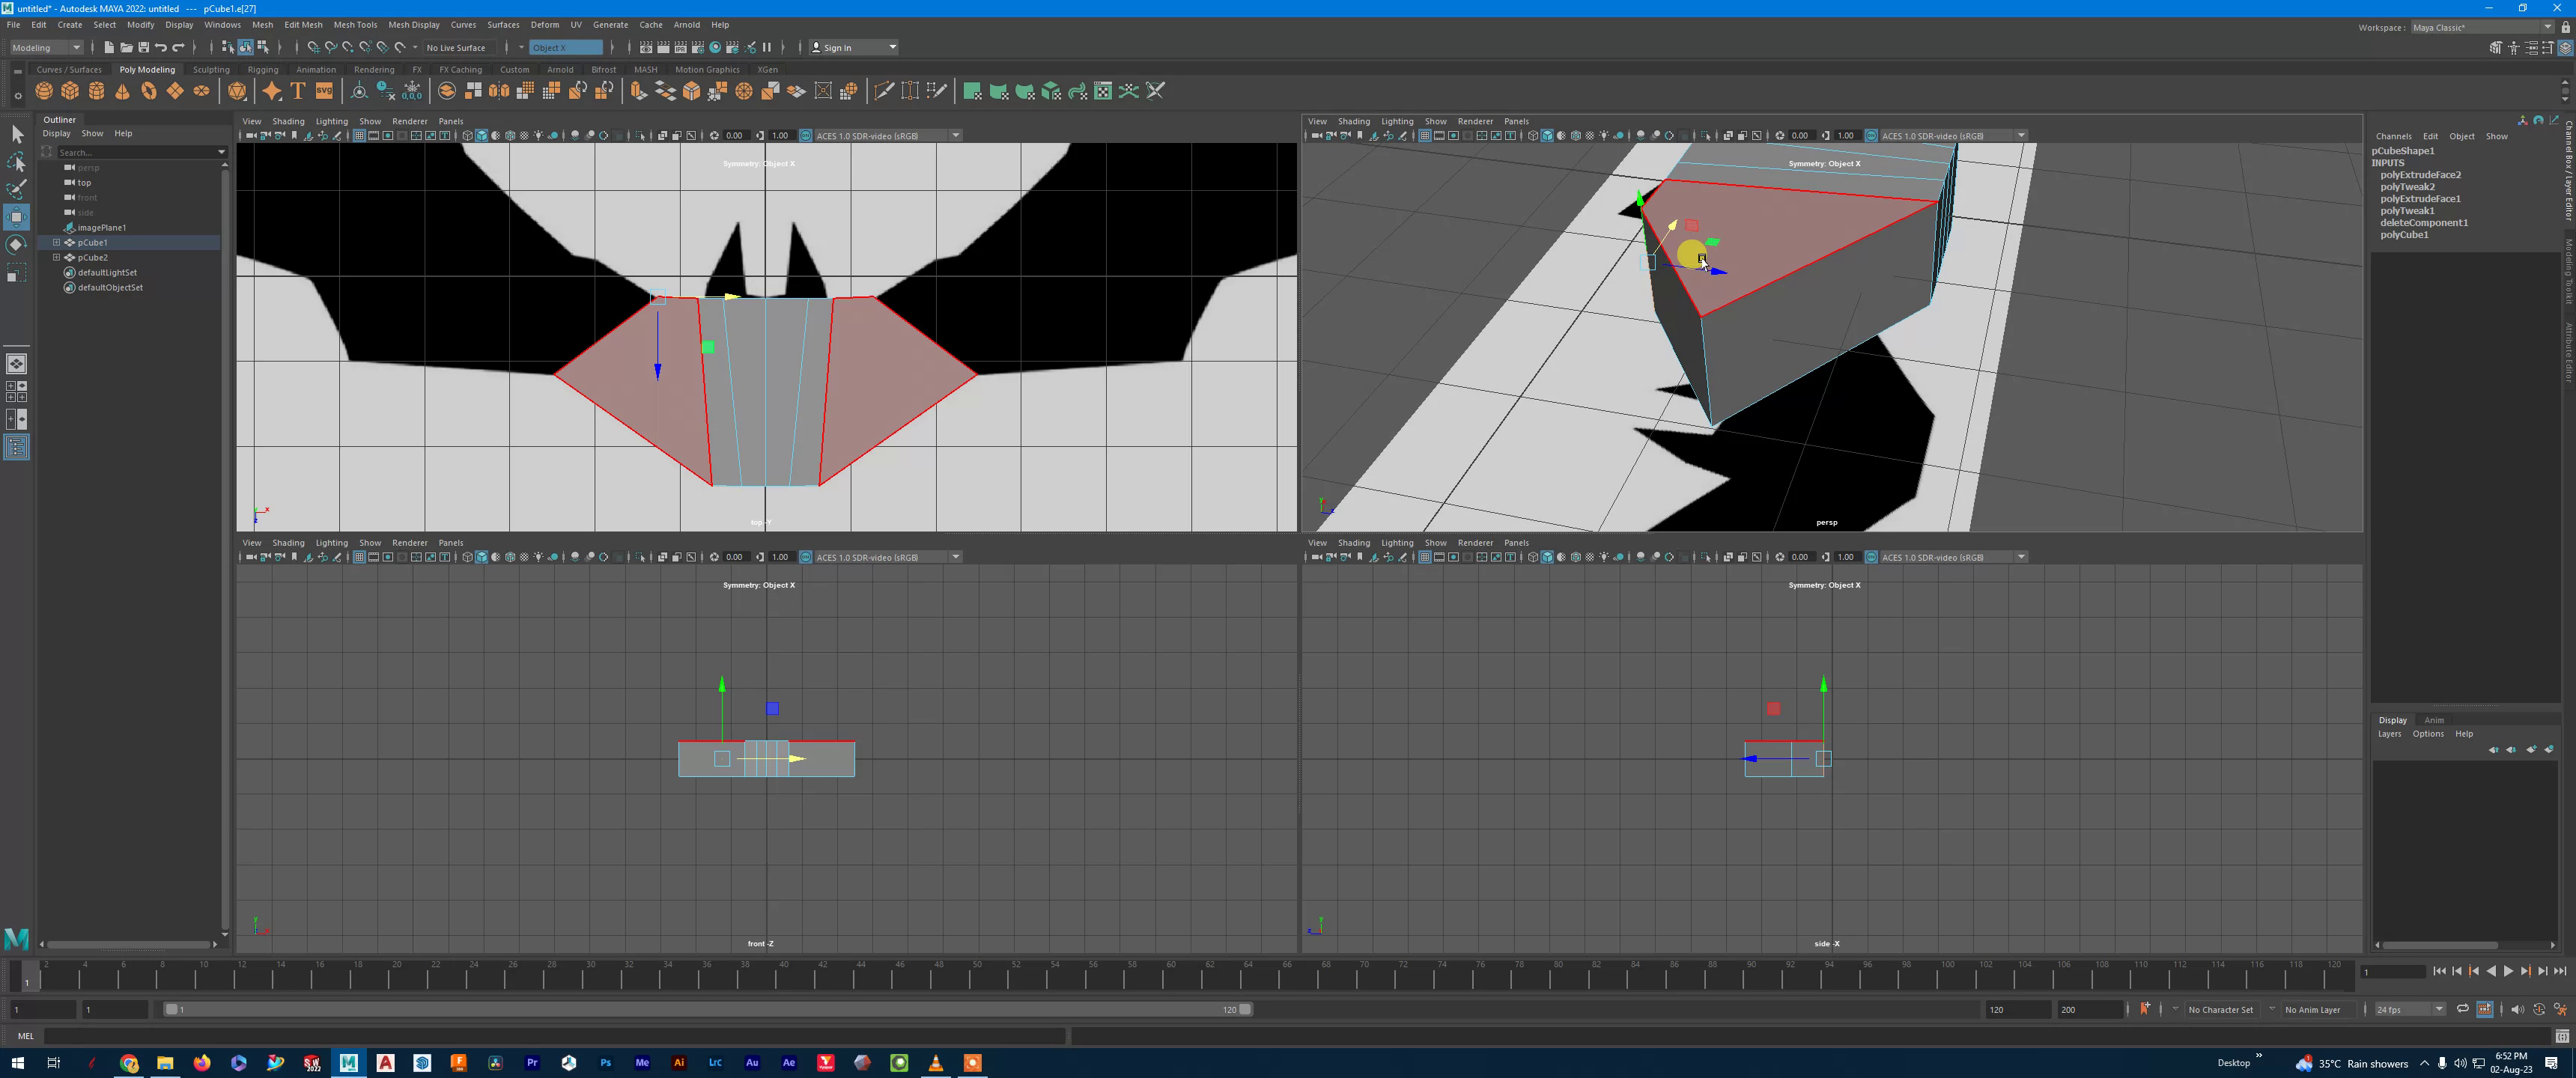2576x1078 pixels.
Task: Open the Modeling menu set dropdown
Action: pos(46,47)
